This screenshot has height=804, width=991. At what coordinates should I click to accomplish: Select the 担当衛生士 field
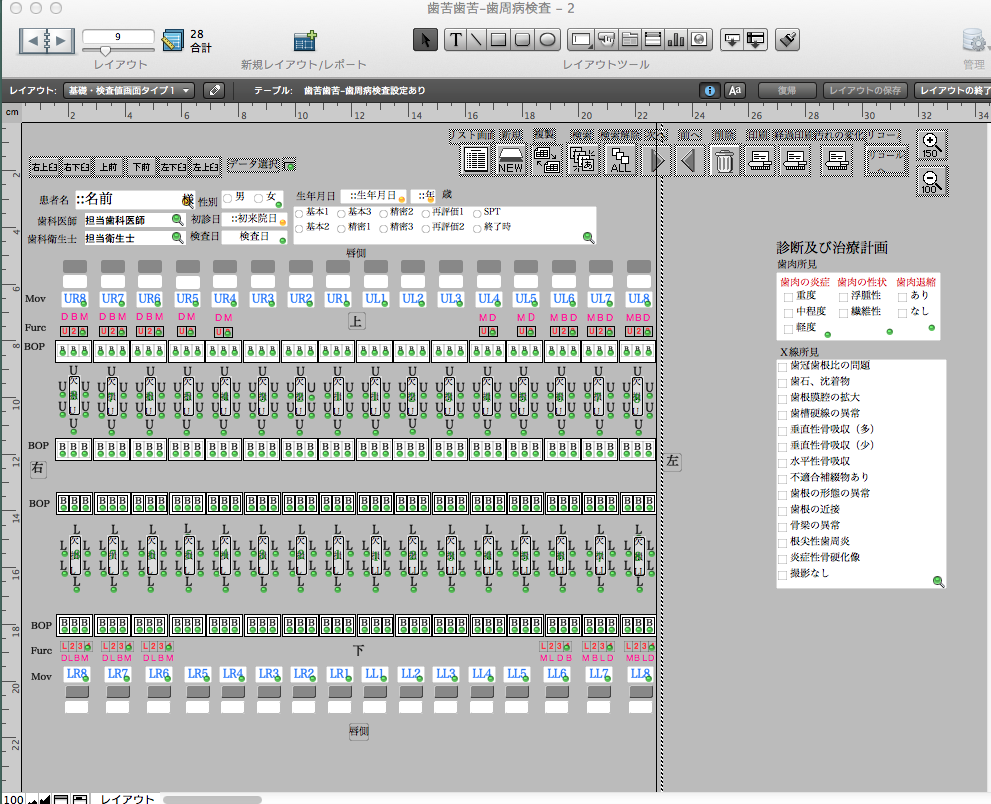(x=134, y=238)
